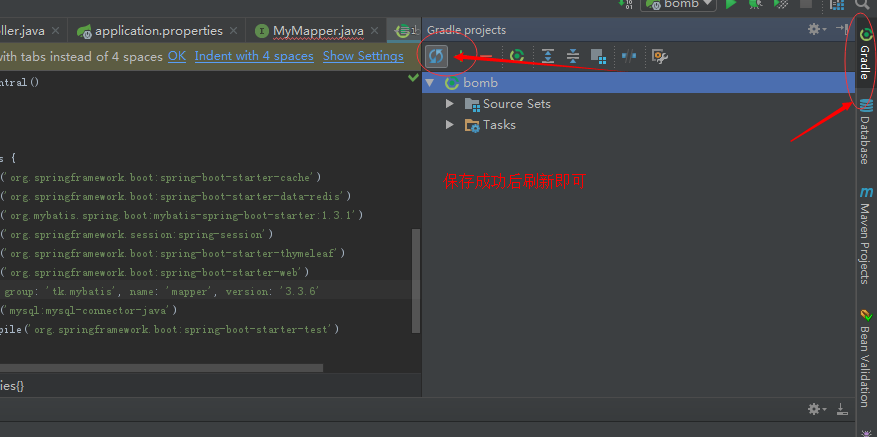Click the spring-boot-starter-cache dependency line

click(x=161, y=177)
